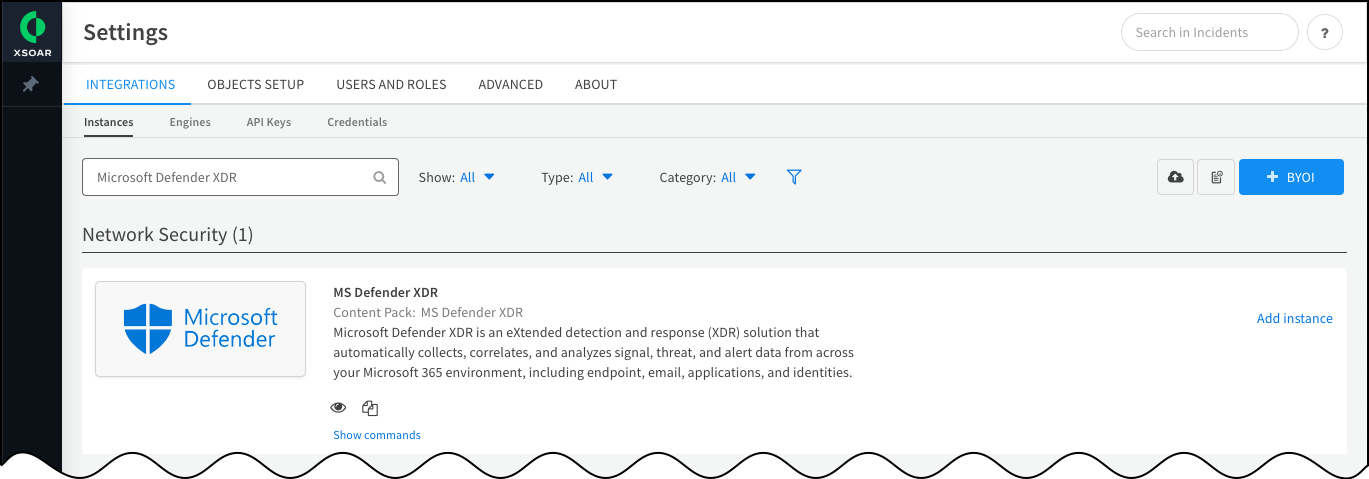Open the Users and Roles tab
The height and width of the screenshot is (479, 1369).
click(391, 84)
